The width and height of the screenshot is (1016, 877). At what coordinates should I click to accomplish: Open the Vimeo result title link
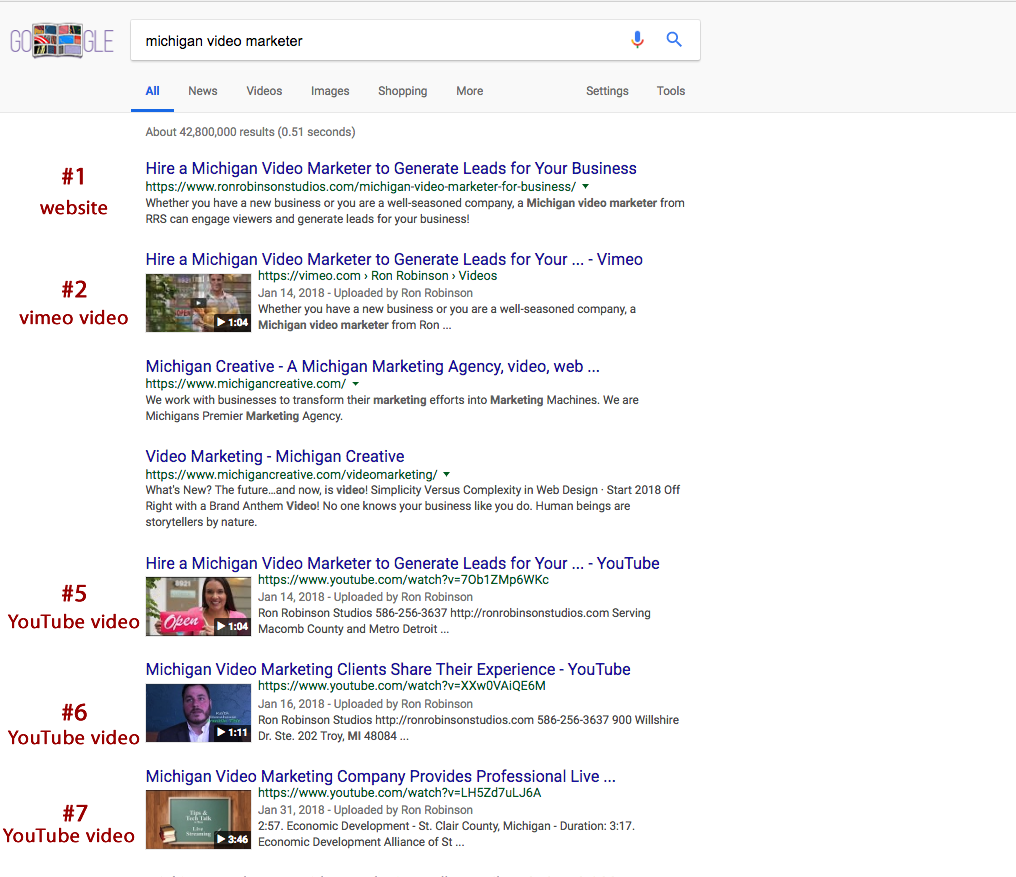[394, 259]
